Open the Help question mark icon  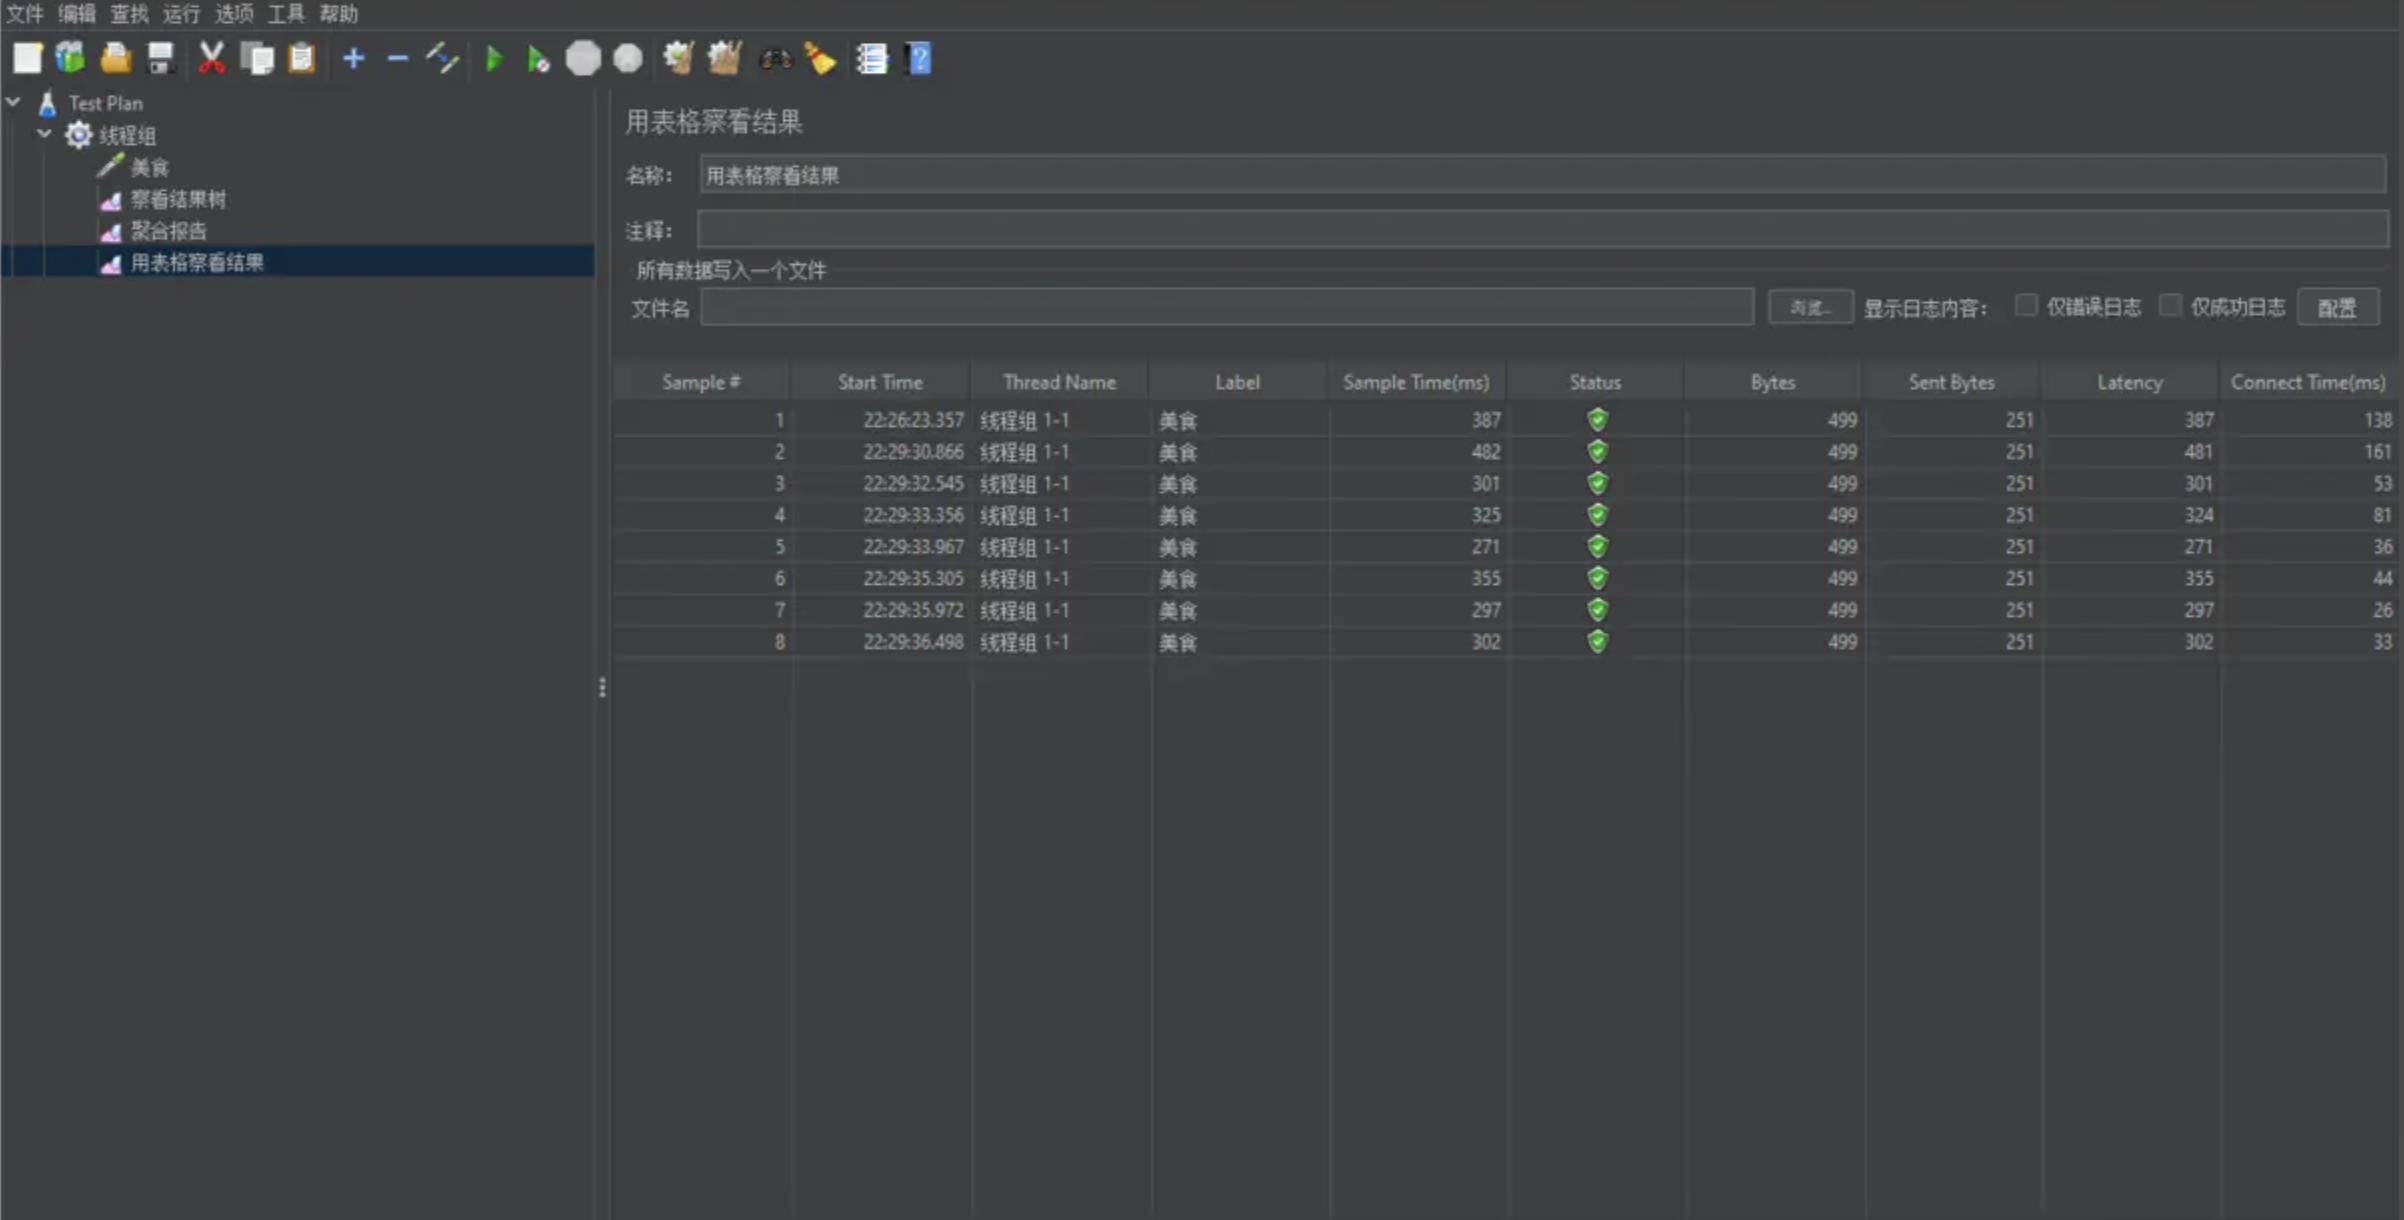click(918, 59)
